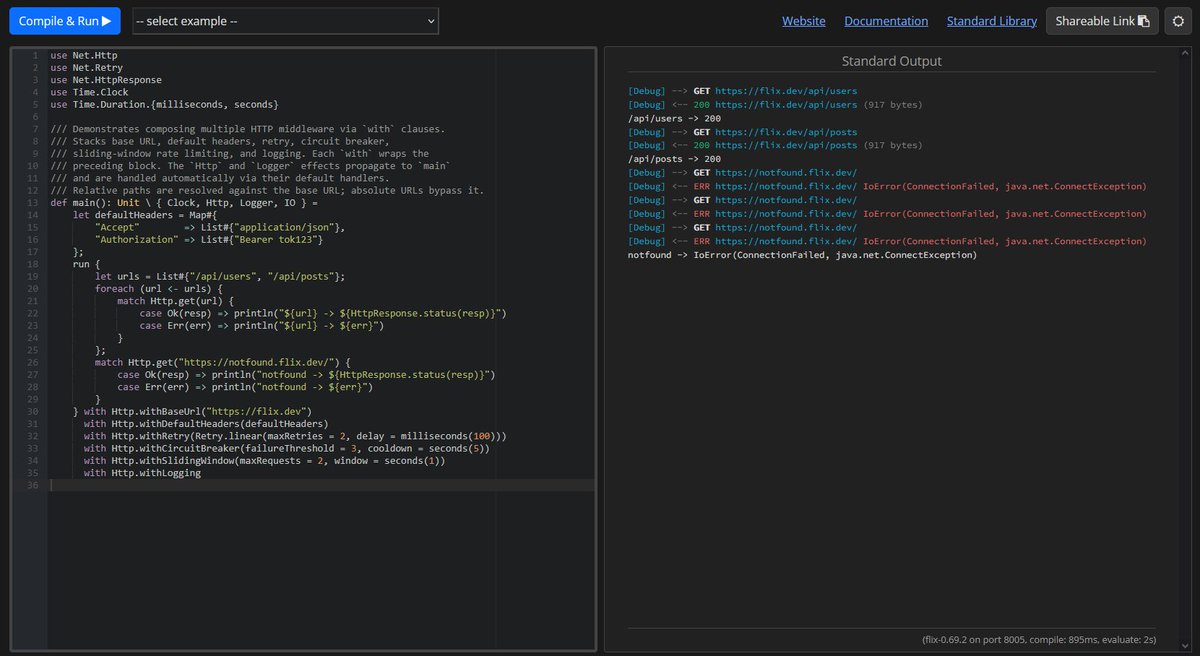
Task: Open the Standard Library link
Action: (x=992, y=21)
